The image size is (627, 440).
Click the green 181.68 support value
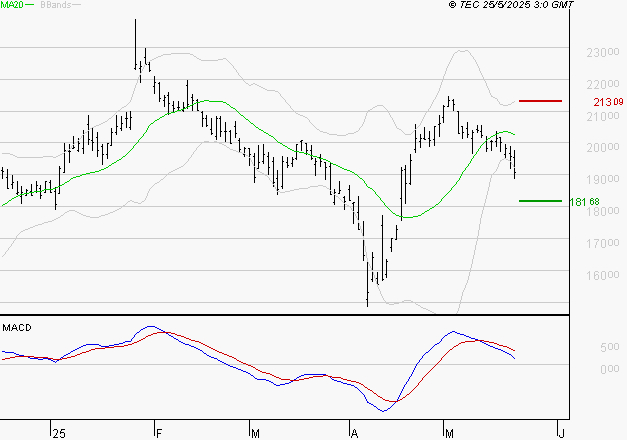click(584, 202)
